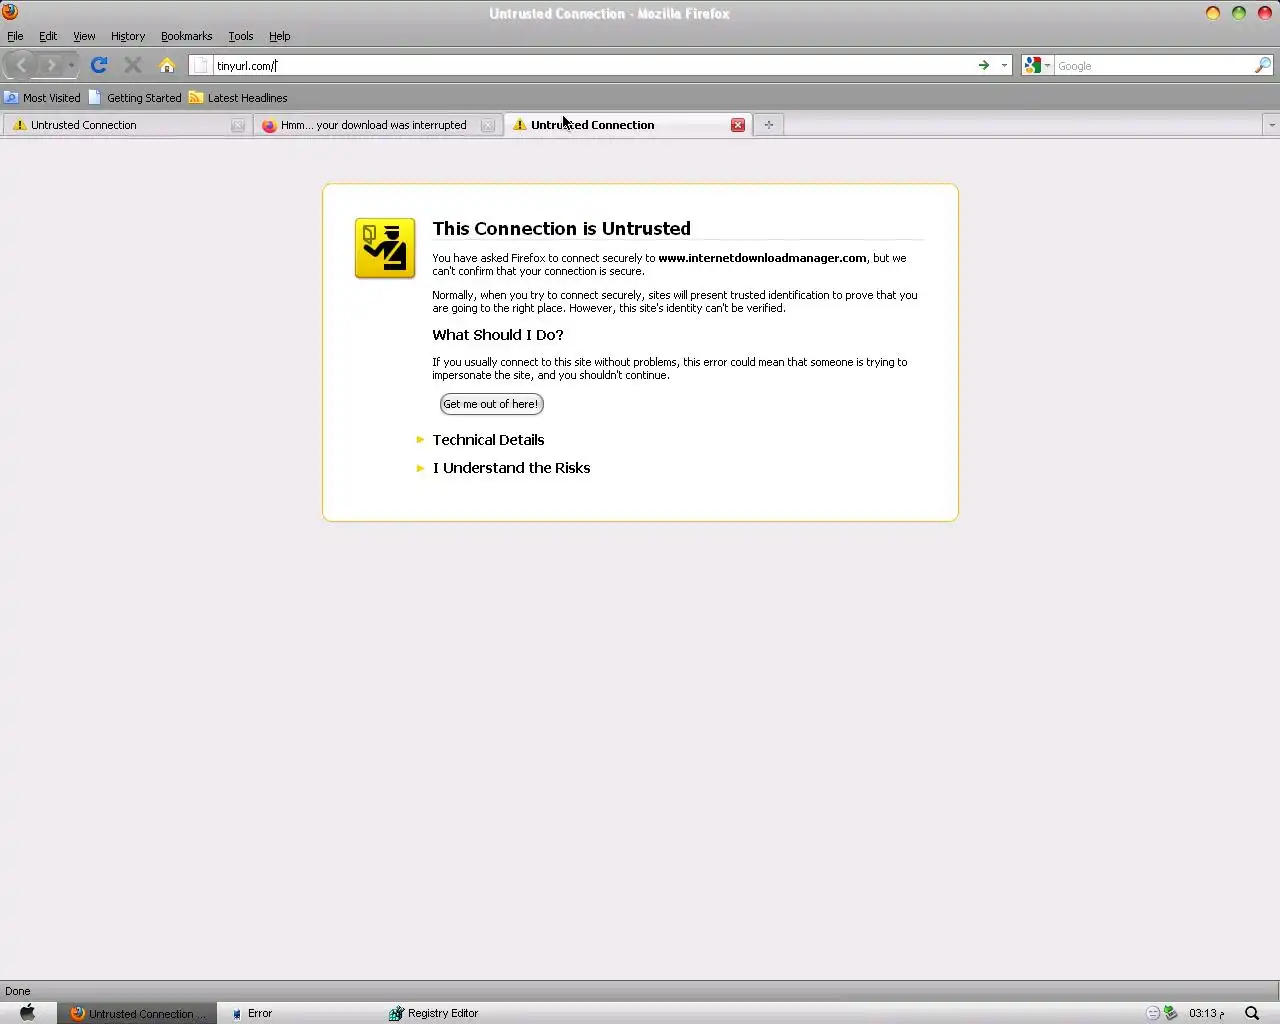The image size is (1280, 1024).
Task: Open the Getting Started bookmark
Action: (135, 98)
